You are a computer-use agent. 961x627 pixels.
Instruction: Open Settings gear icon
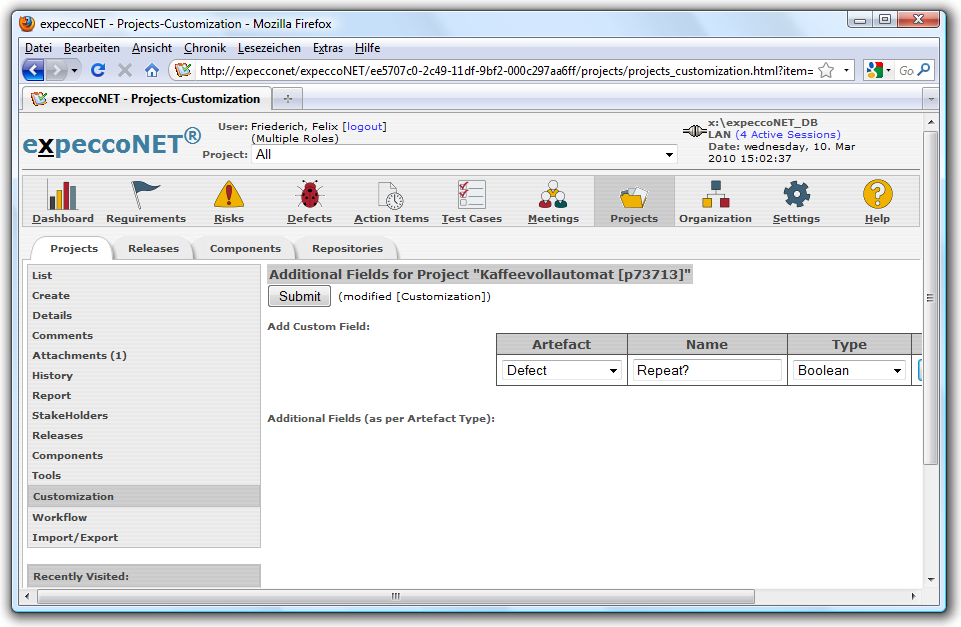point(796,195)
